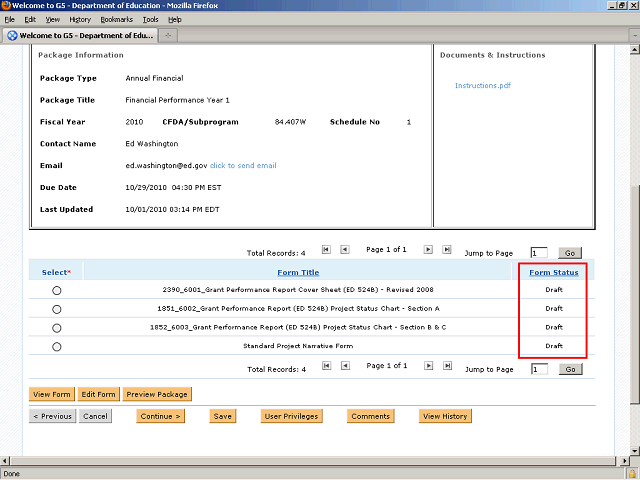Click the Firefox logo in title bar

tap(5, 5)
